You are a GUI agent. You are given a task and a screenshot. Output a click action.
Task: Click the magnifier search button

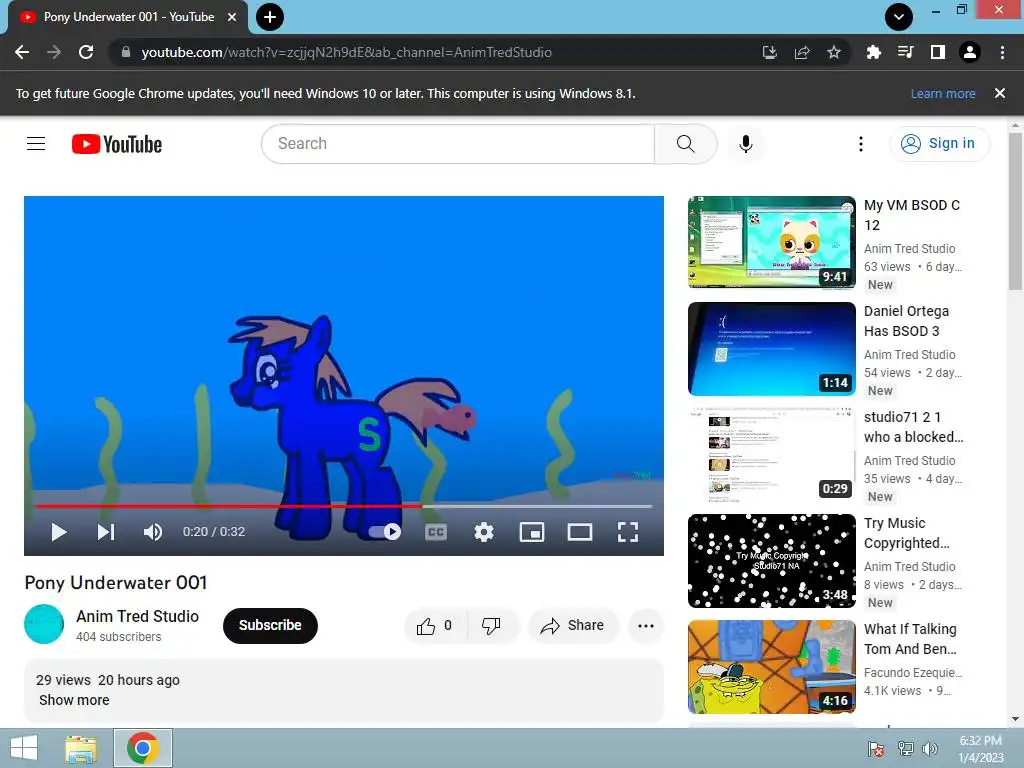[686, 144]
